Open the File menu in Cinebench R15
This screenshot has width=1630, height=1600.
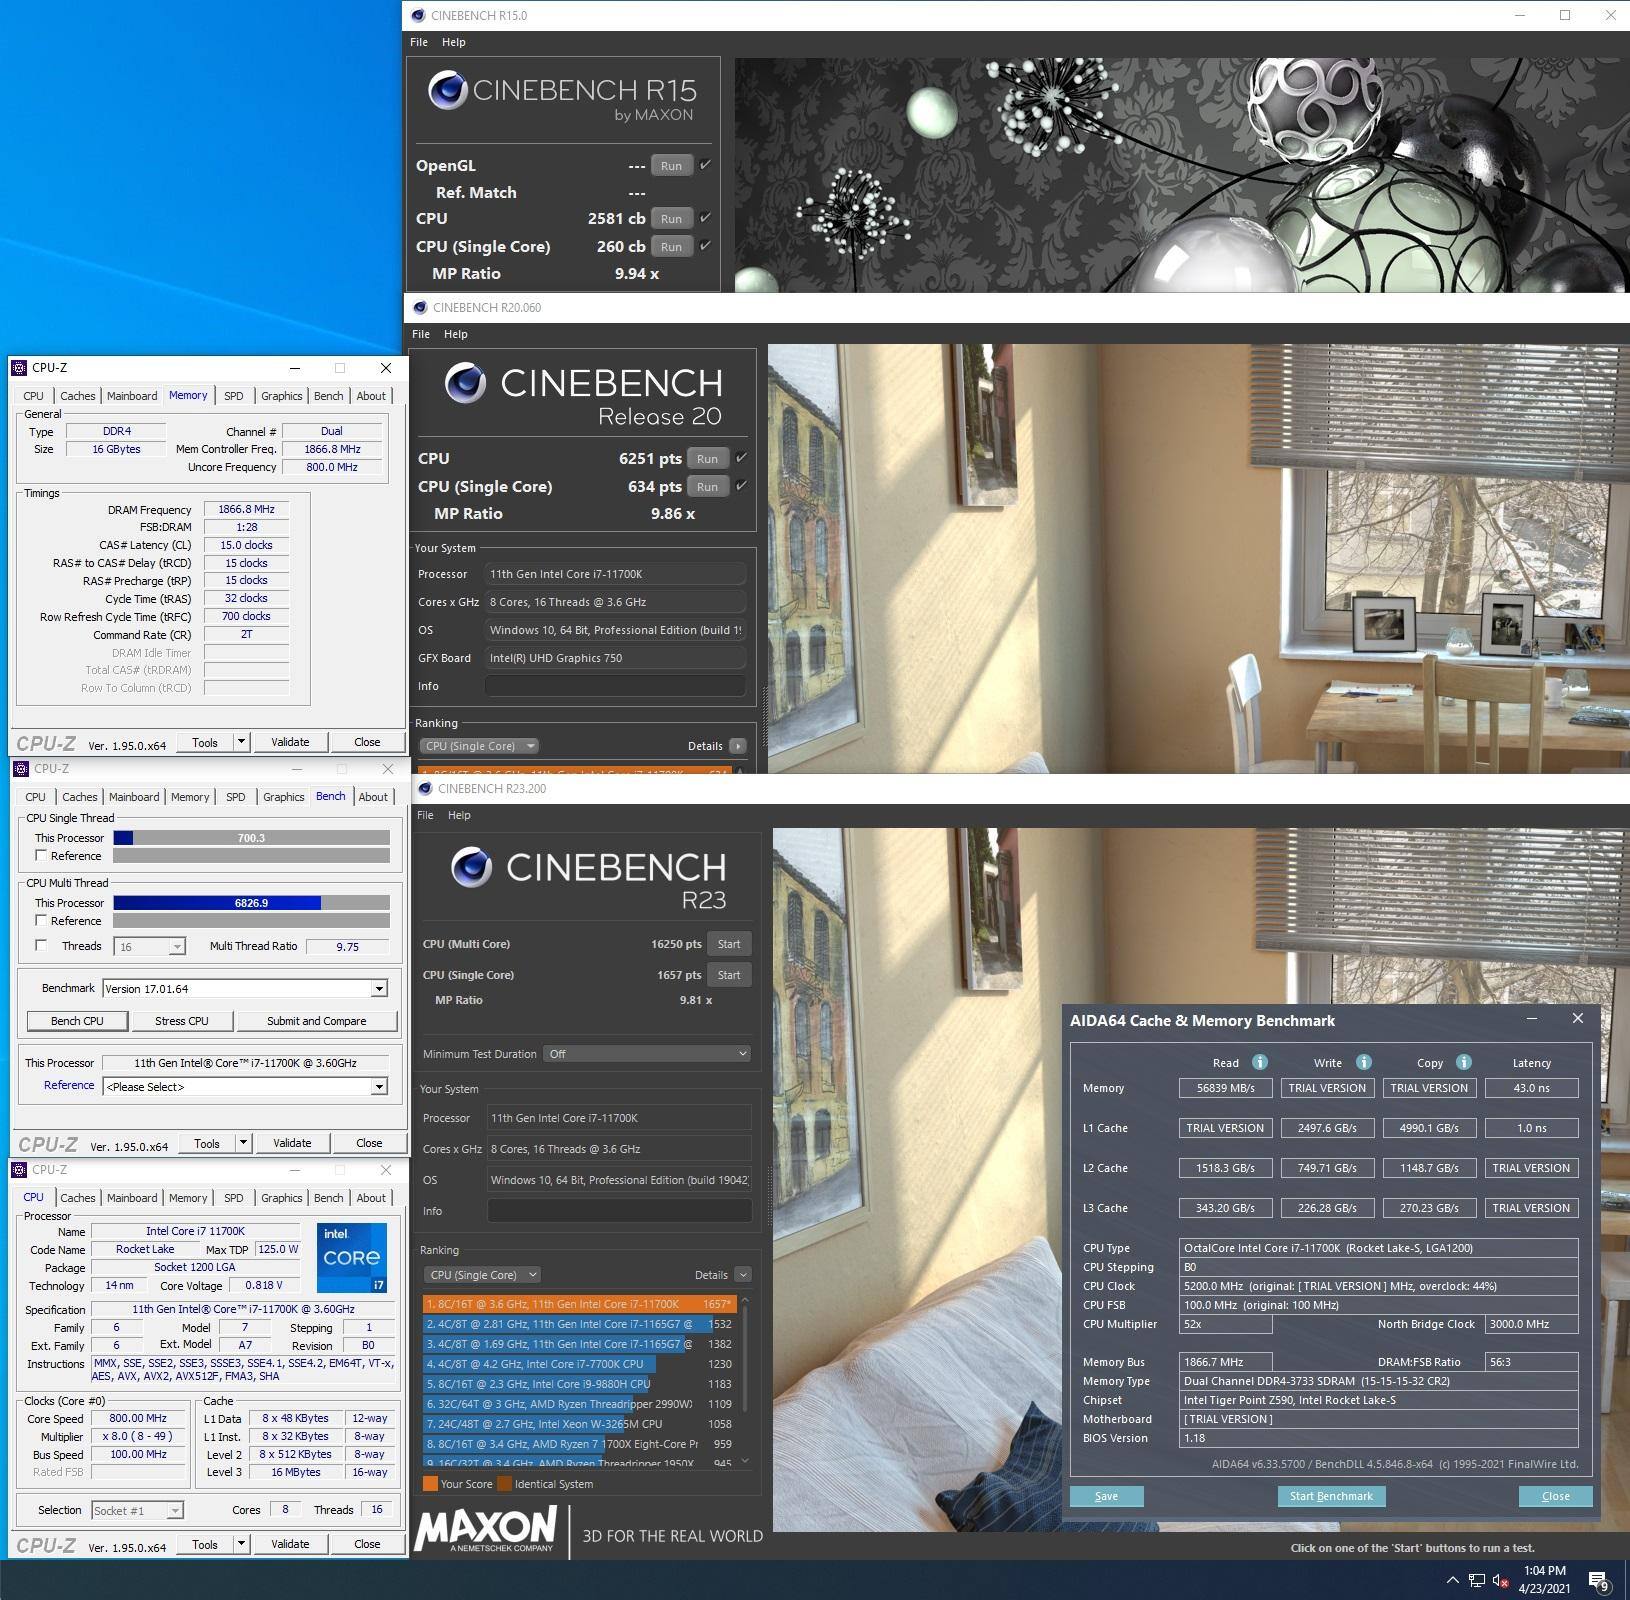click(x=419, y=42)
